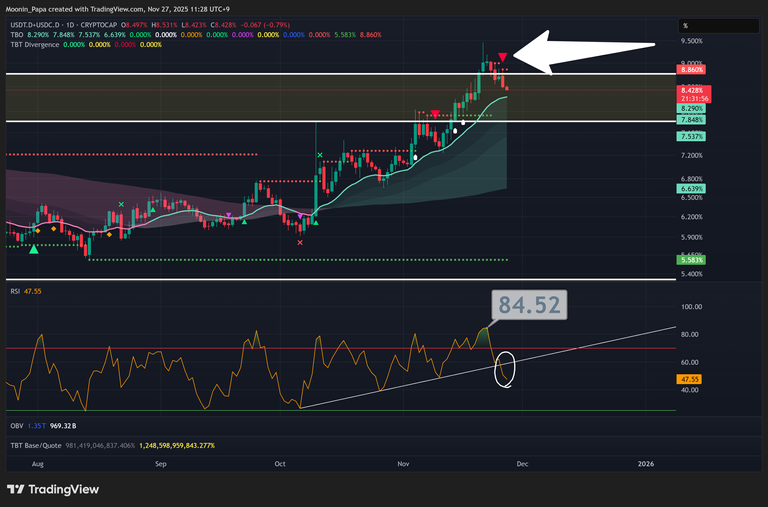768x507 pixels.
Task: Click the large white arrow annotation
Action: [x=585, y=52]
